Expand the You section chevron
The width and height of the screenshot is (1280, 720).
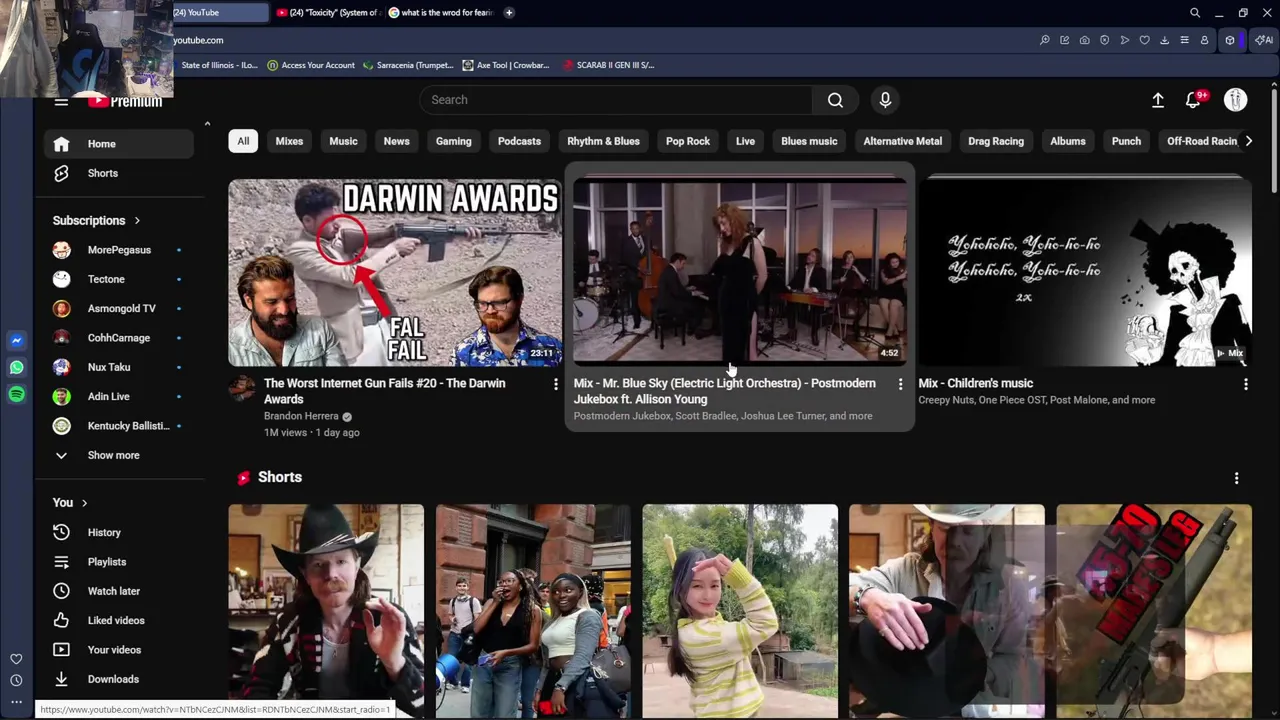coord(84,503)
